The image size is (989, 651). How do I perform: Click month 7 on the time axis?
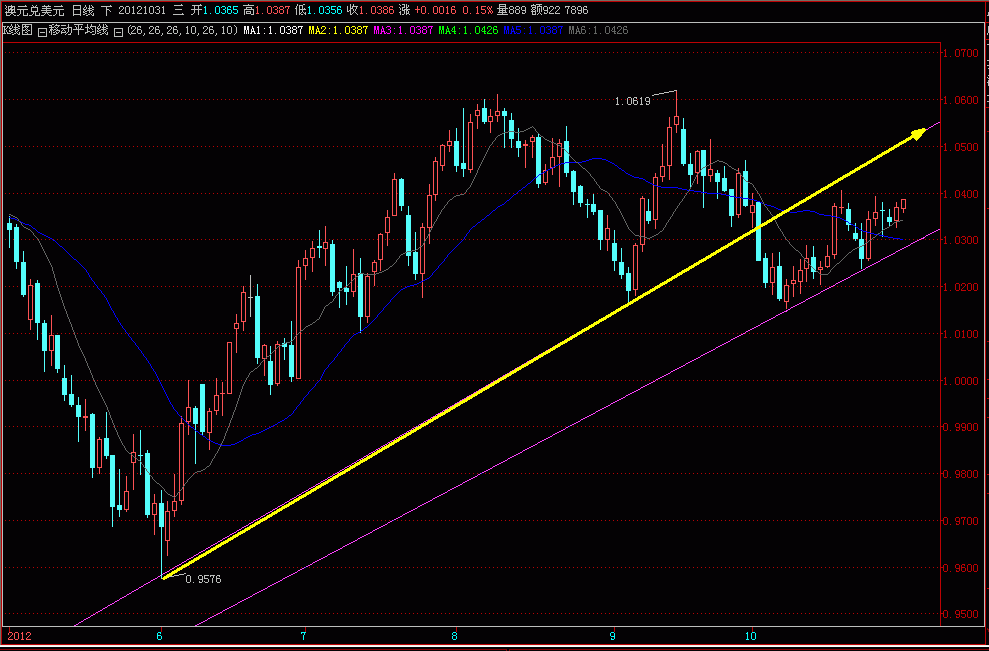tap(303, 636)
